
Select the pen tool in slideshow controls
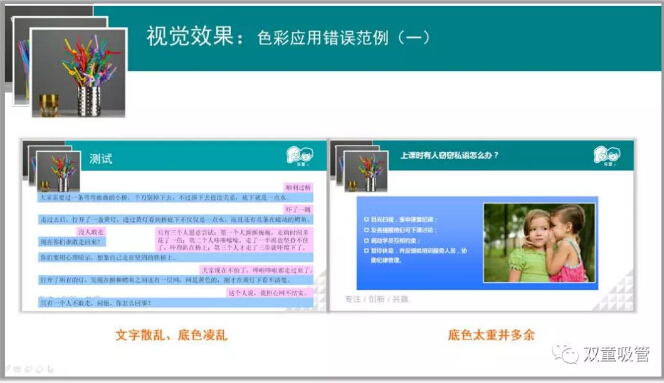8,369
